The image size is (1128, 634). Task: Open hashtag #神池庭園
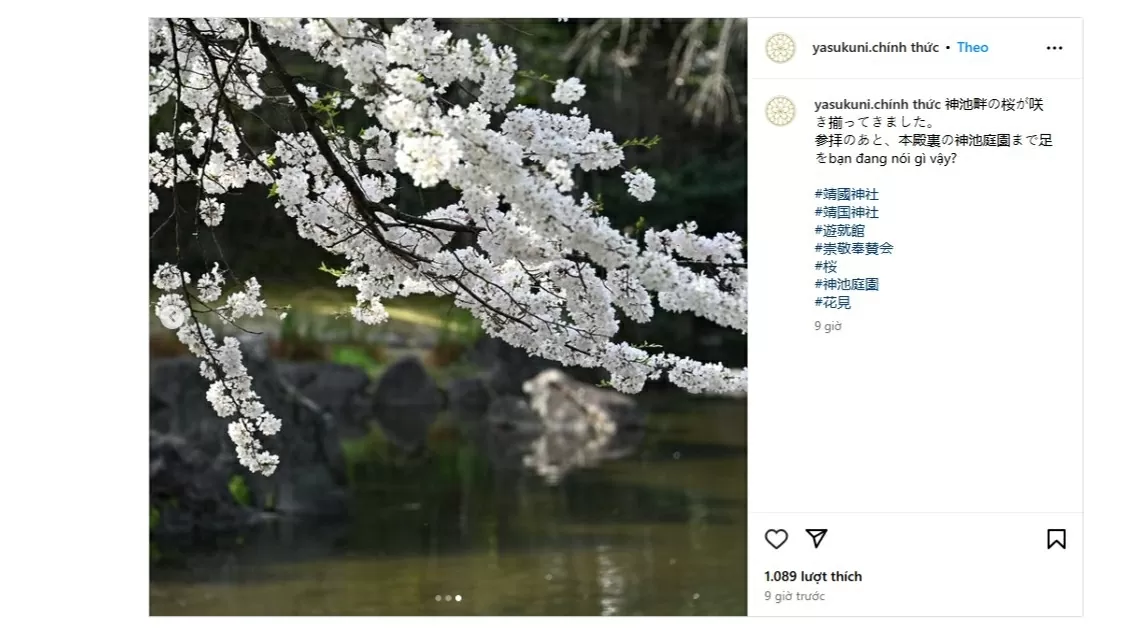click(846, 284)
